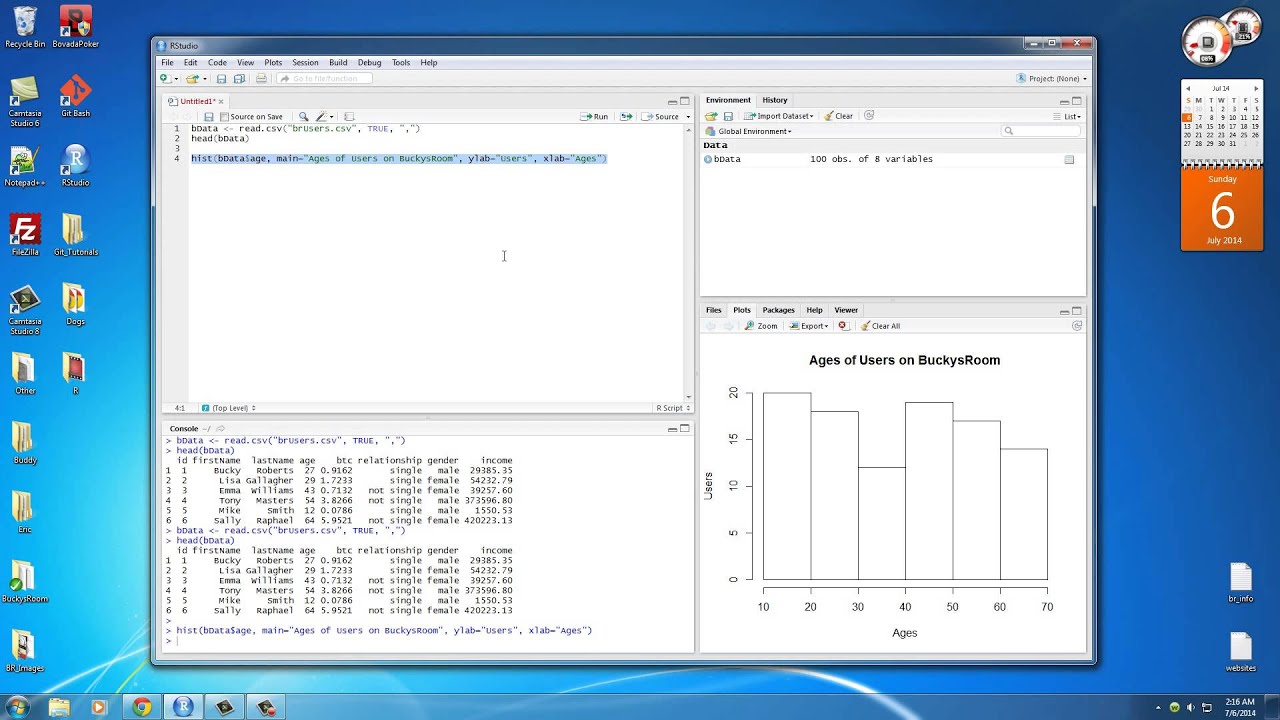Minimize the Plots pane
1280x720 pixels.
click(x=1064, y=311)
